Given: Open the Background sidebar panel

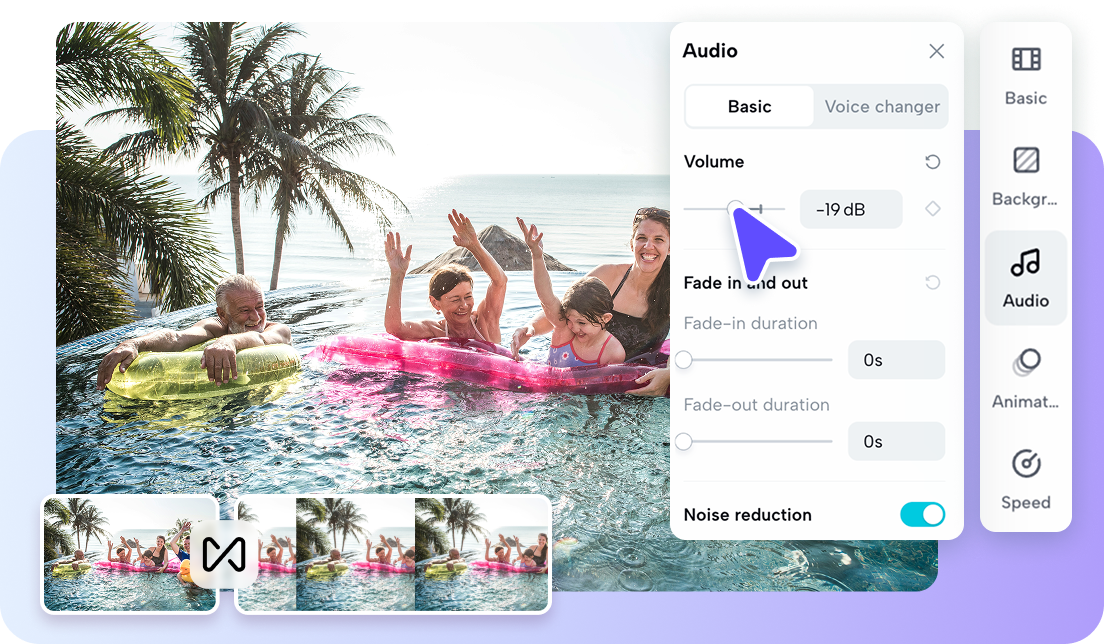Looking at the screenshot, I should [1025, 177].
